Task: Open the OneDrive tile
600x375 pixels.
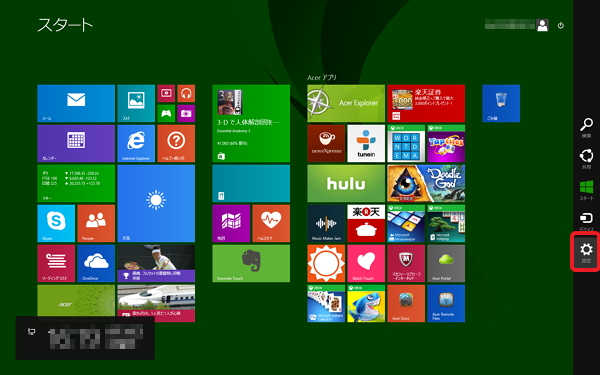Action: 96,263
